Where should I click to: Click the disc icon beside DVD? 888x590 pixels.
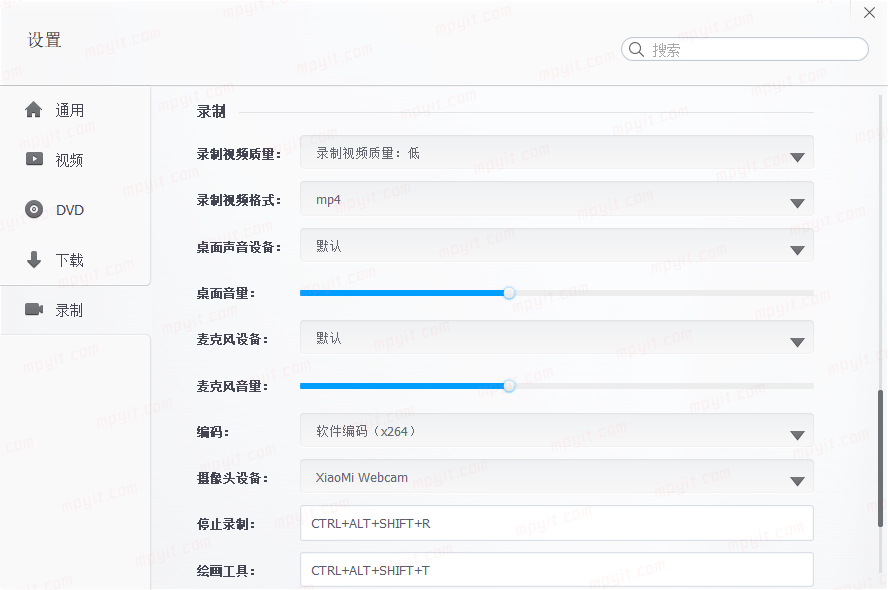[34, 210]
